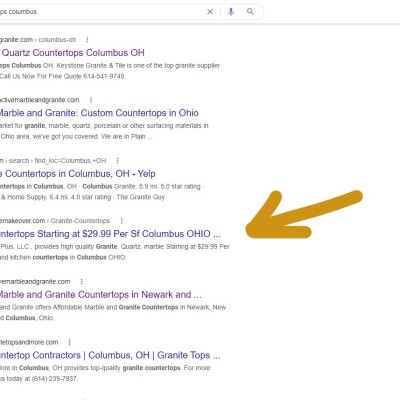Click snippet 'us today at (614) 239-7837'
Image resolution: width=400 pixels, height=400 pixels.
click(39, 379)
